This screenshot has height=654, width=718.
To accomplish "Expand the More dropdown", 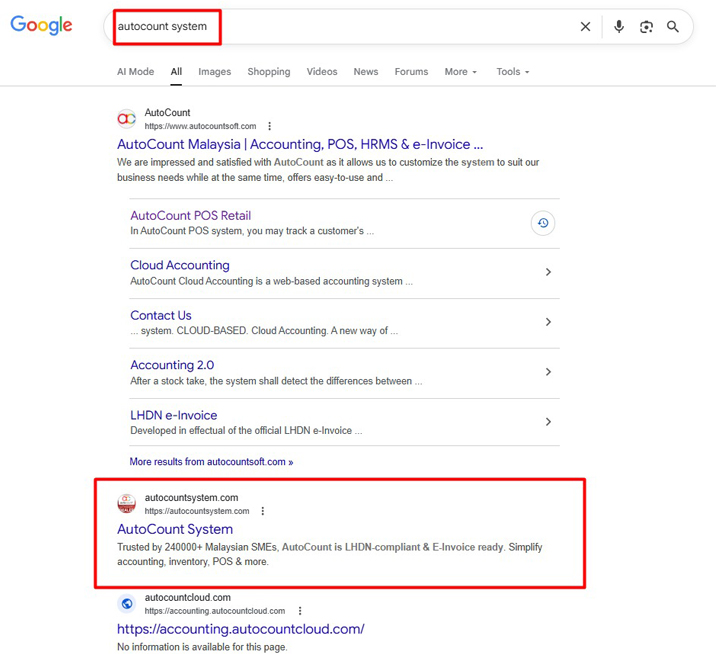I will click(x=461, y=72).
